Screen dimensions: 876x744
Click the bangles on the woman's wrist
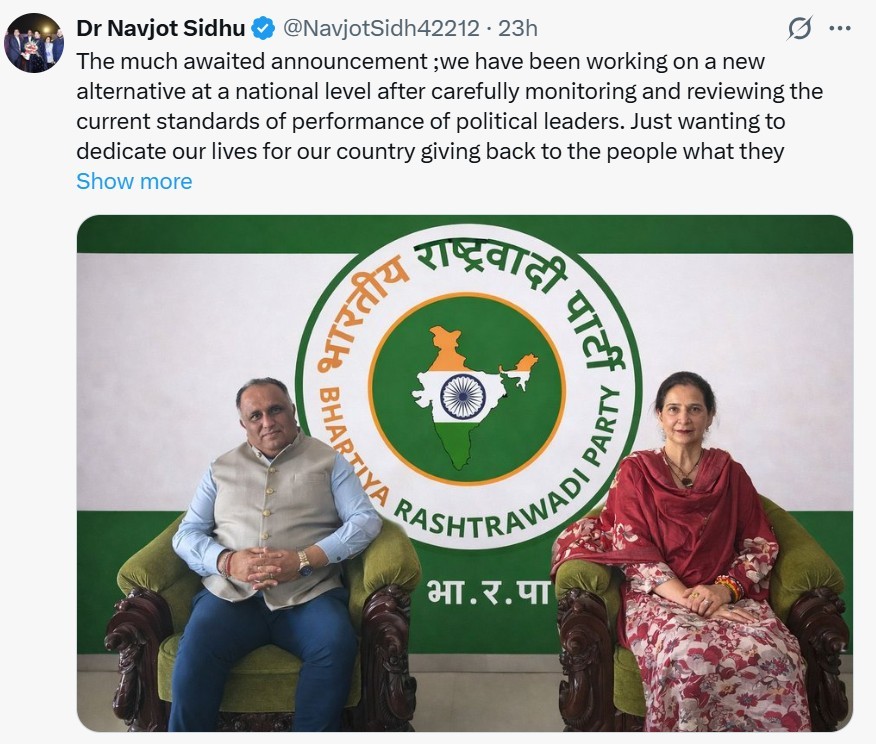coord(729,587)
